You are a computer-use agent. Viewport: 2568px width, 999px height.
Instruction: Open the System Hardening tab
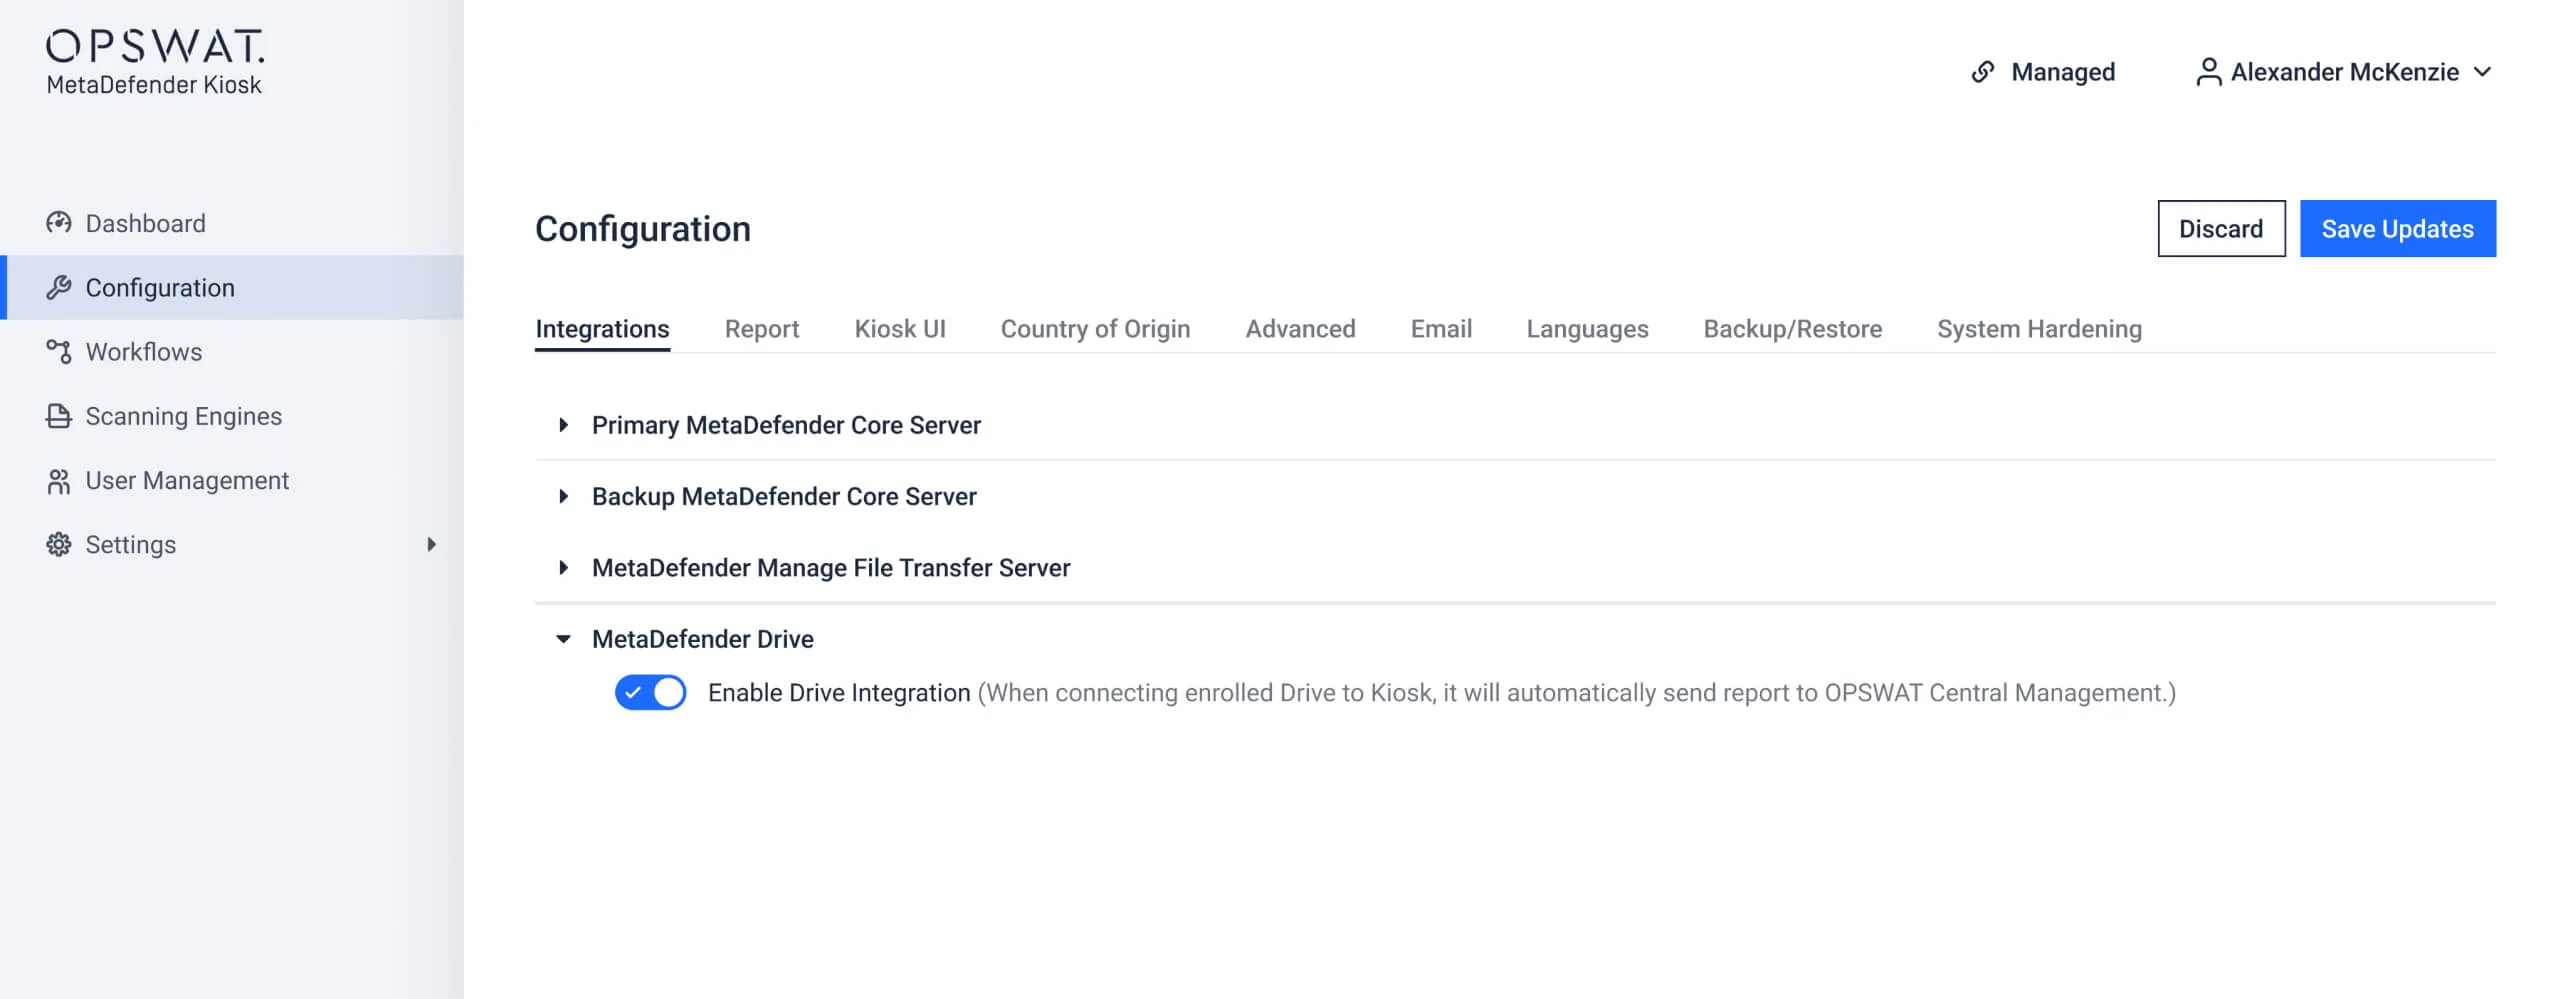click(x=2038, y=328)
